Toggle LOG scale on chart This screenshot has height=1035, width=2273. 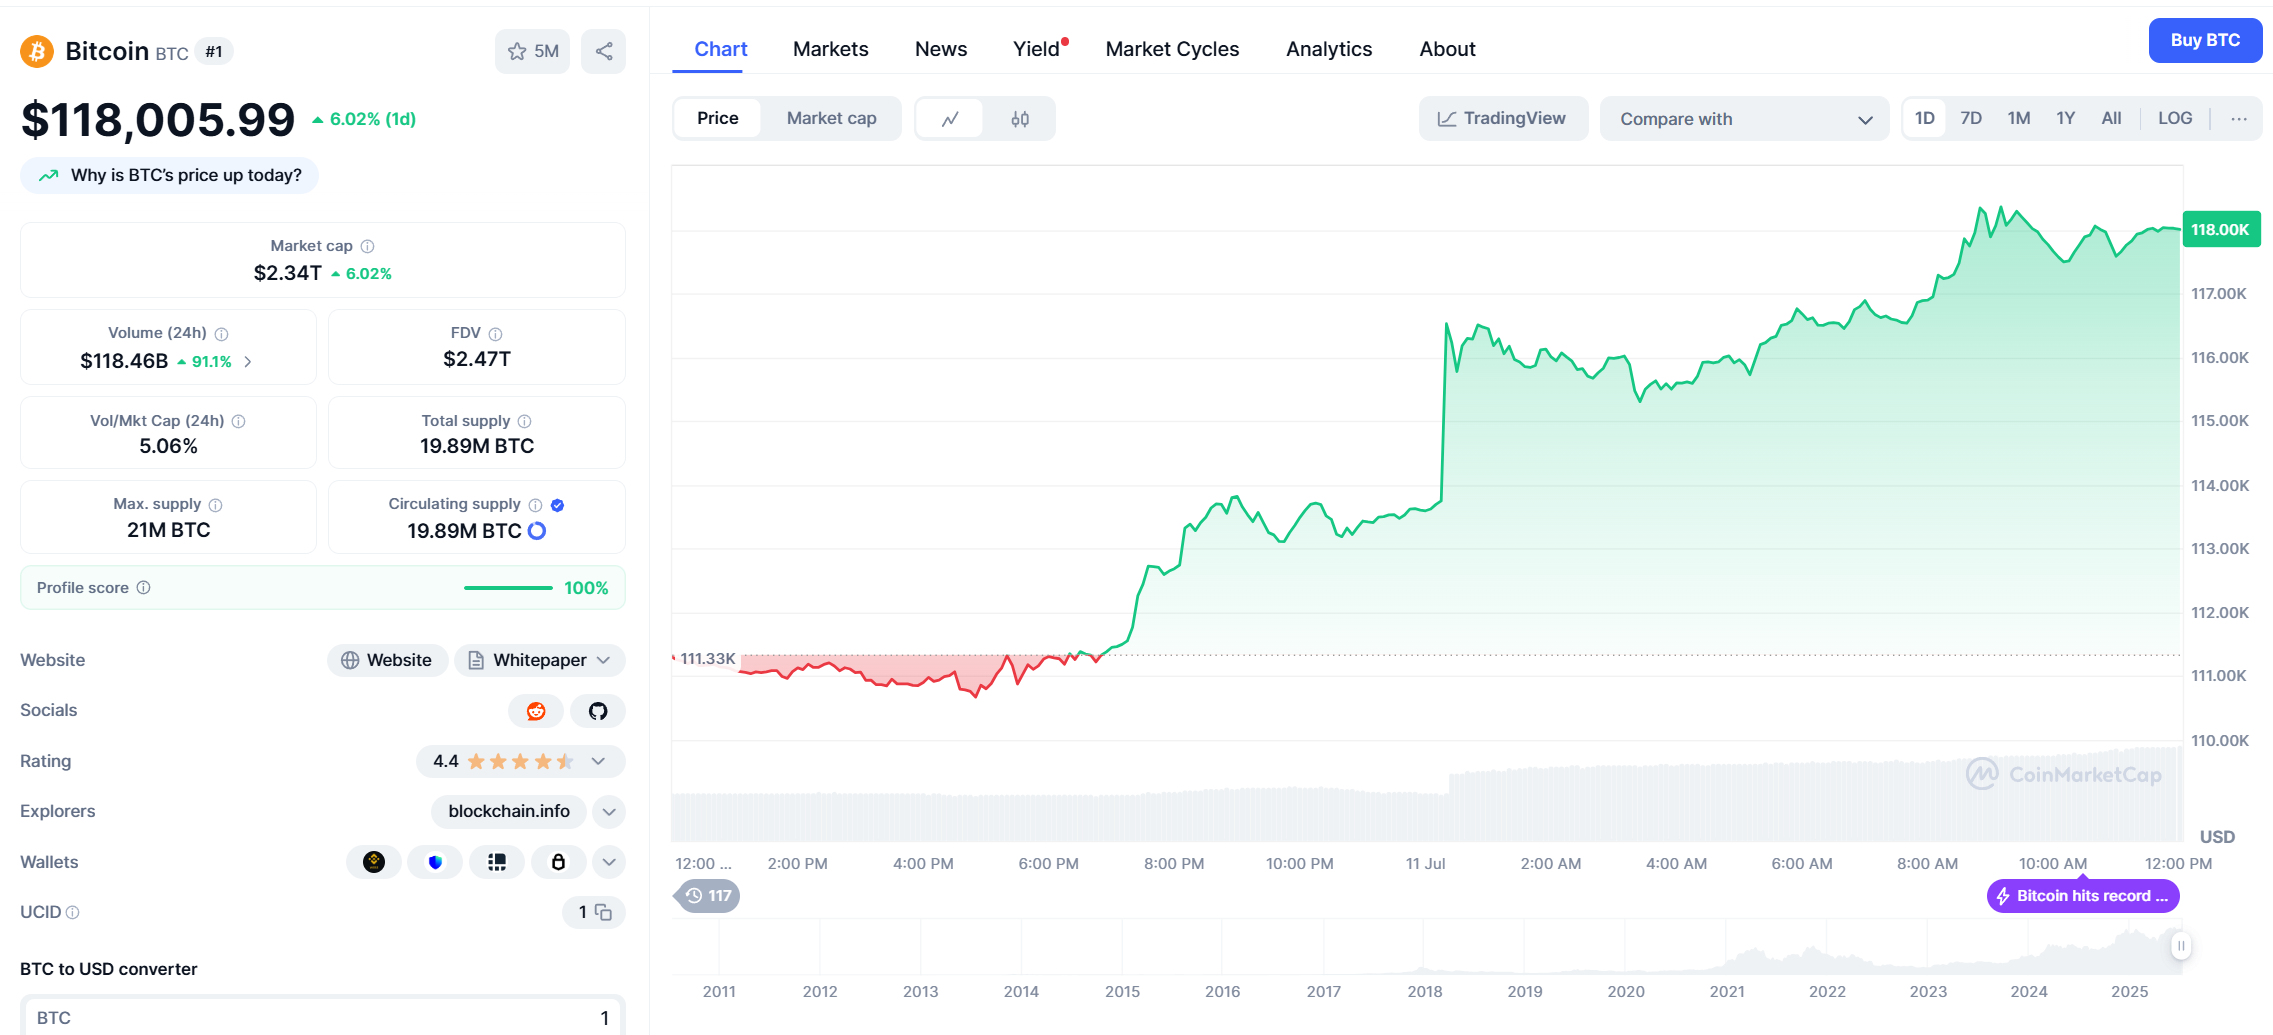[x=2175, y=118]
